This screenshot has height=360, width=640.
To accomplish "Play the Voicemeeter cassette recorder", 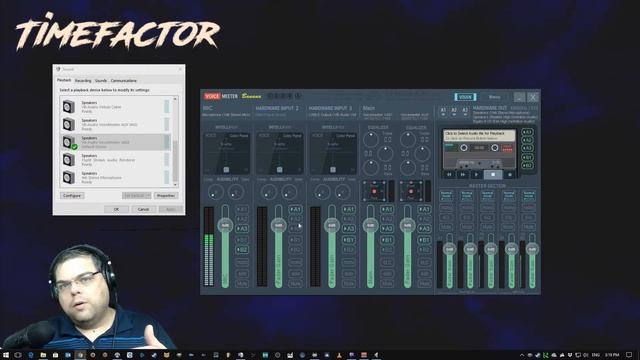I will coord(476,175).
